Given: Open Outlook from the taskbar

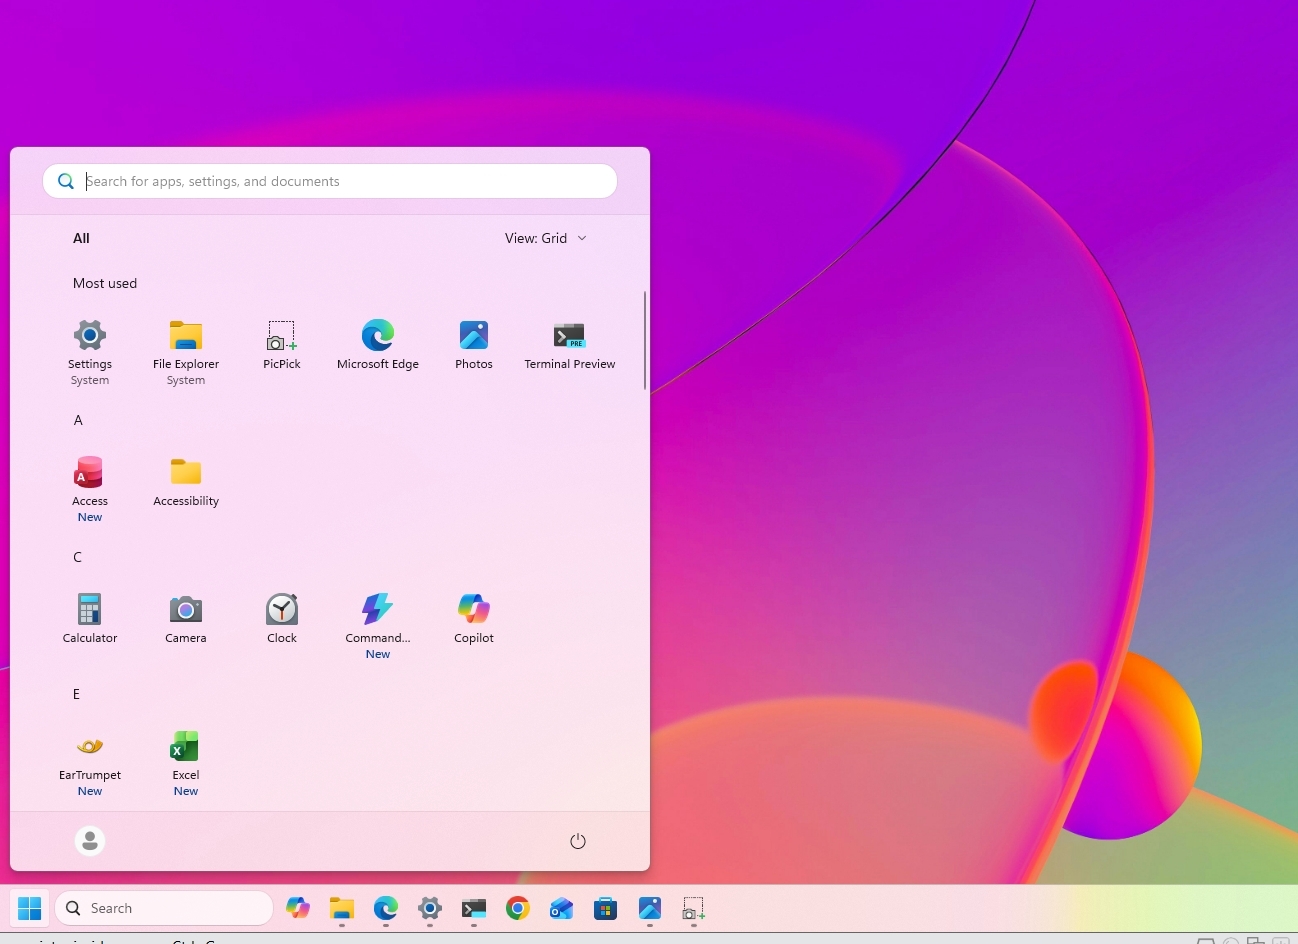Looking at the screenshot, I should point(562,908).
